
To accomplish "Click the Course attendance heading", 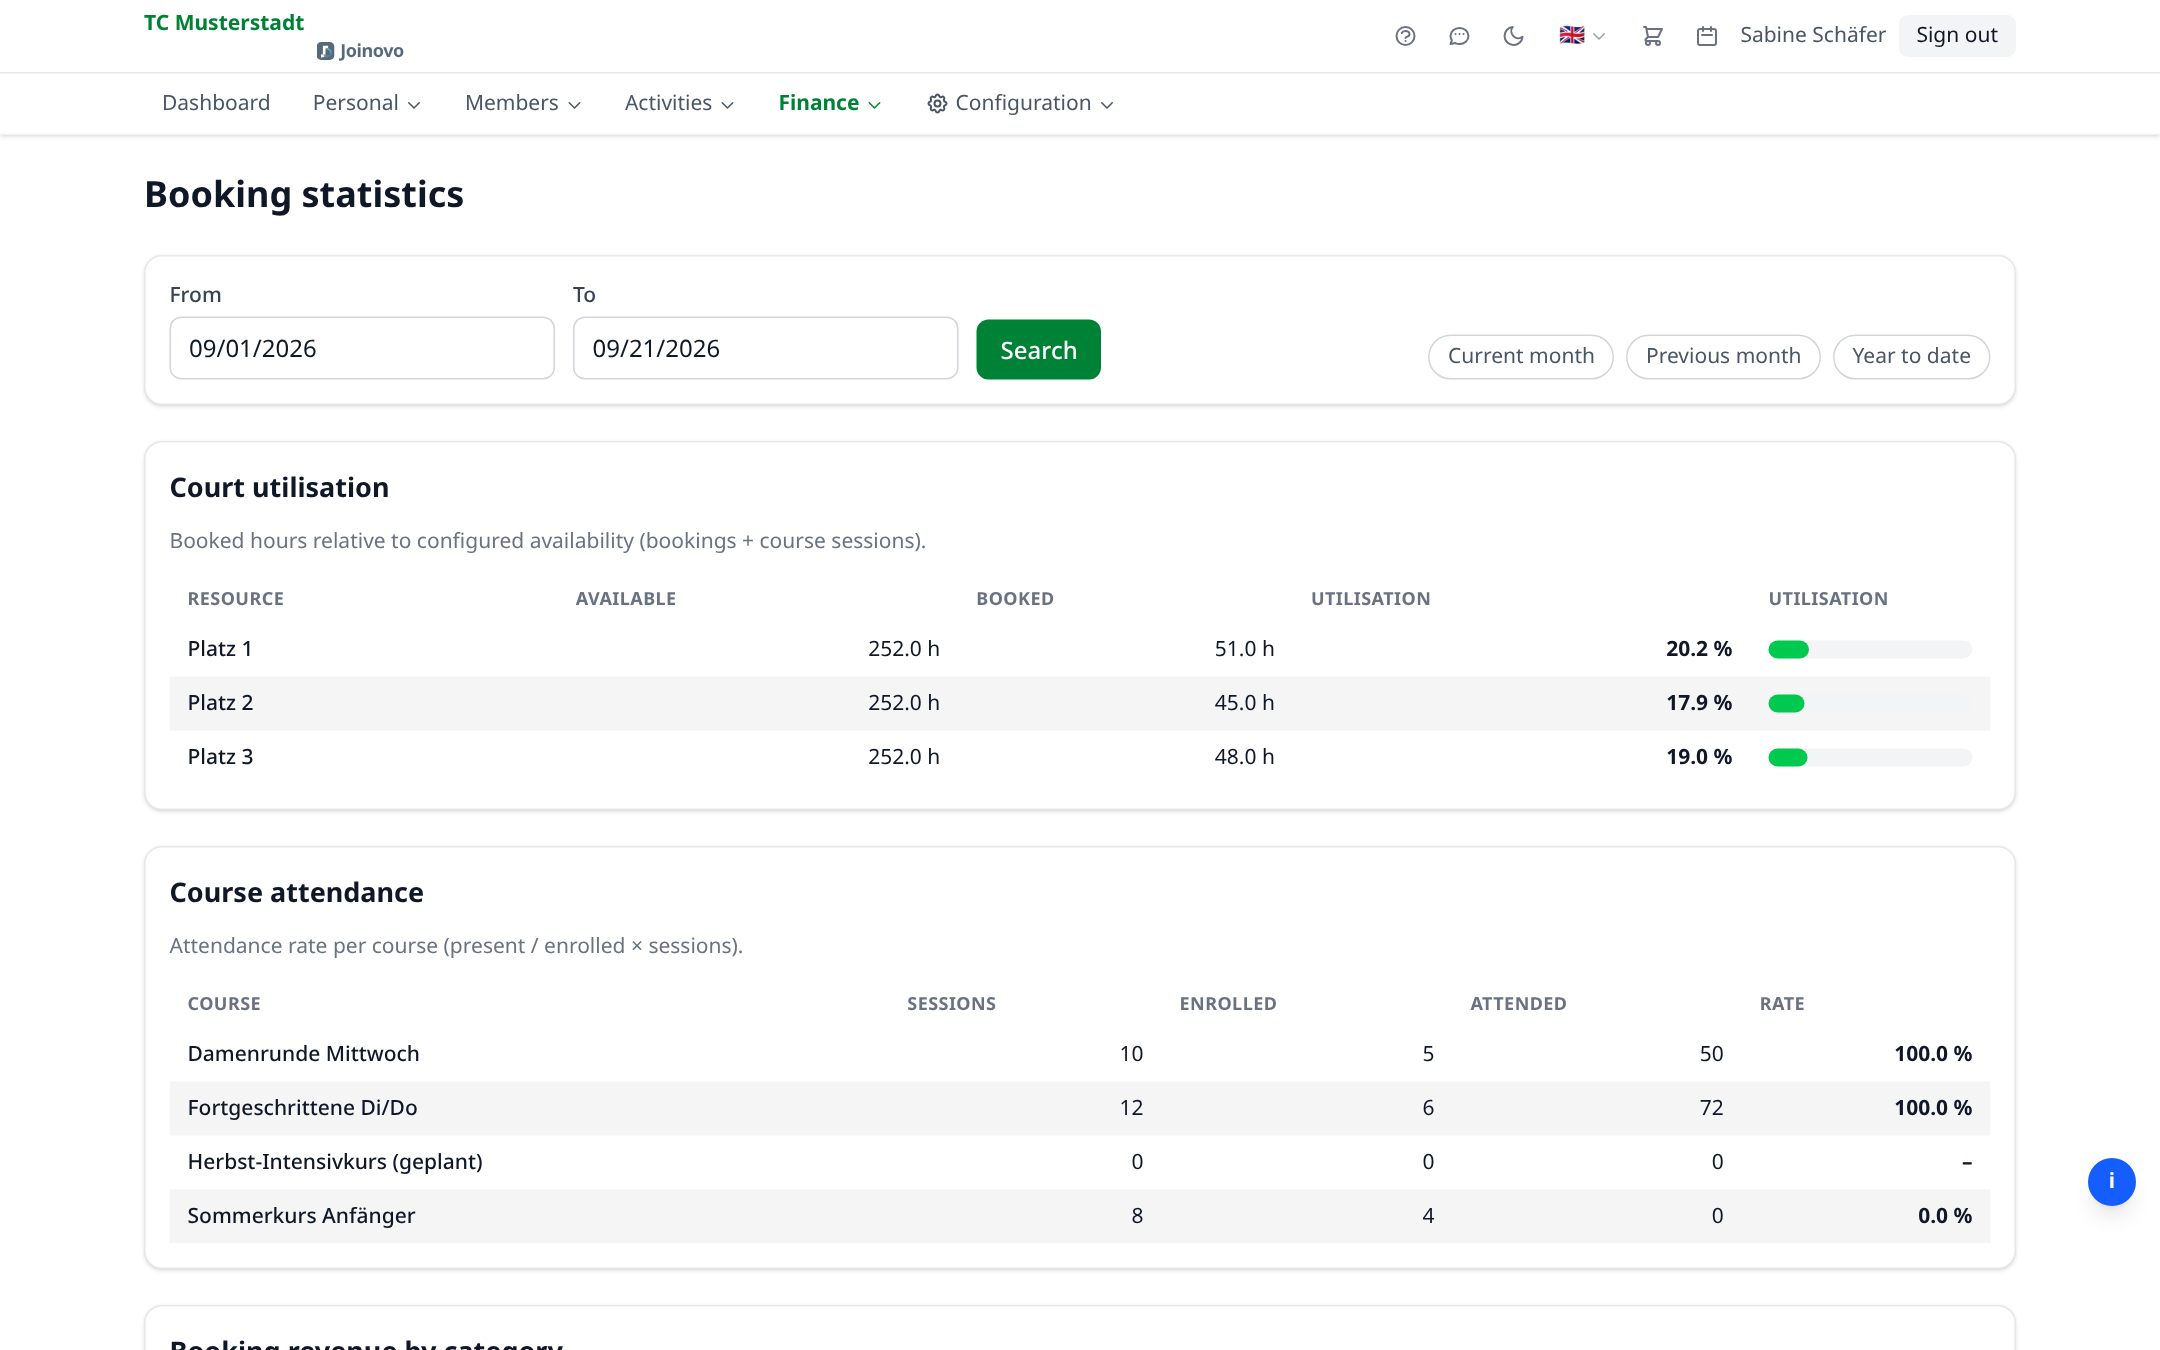I will 296,893.
